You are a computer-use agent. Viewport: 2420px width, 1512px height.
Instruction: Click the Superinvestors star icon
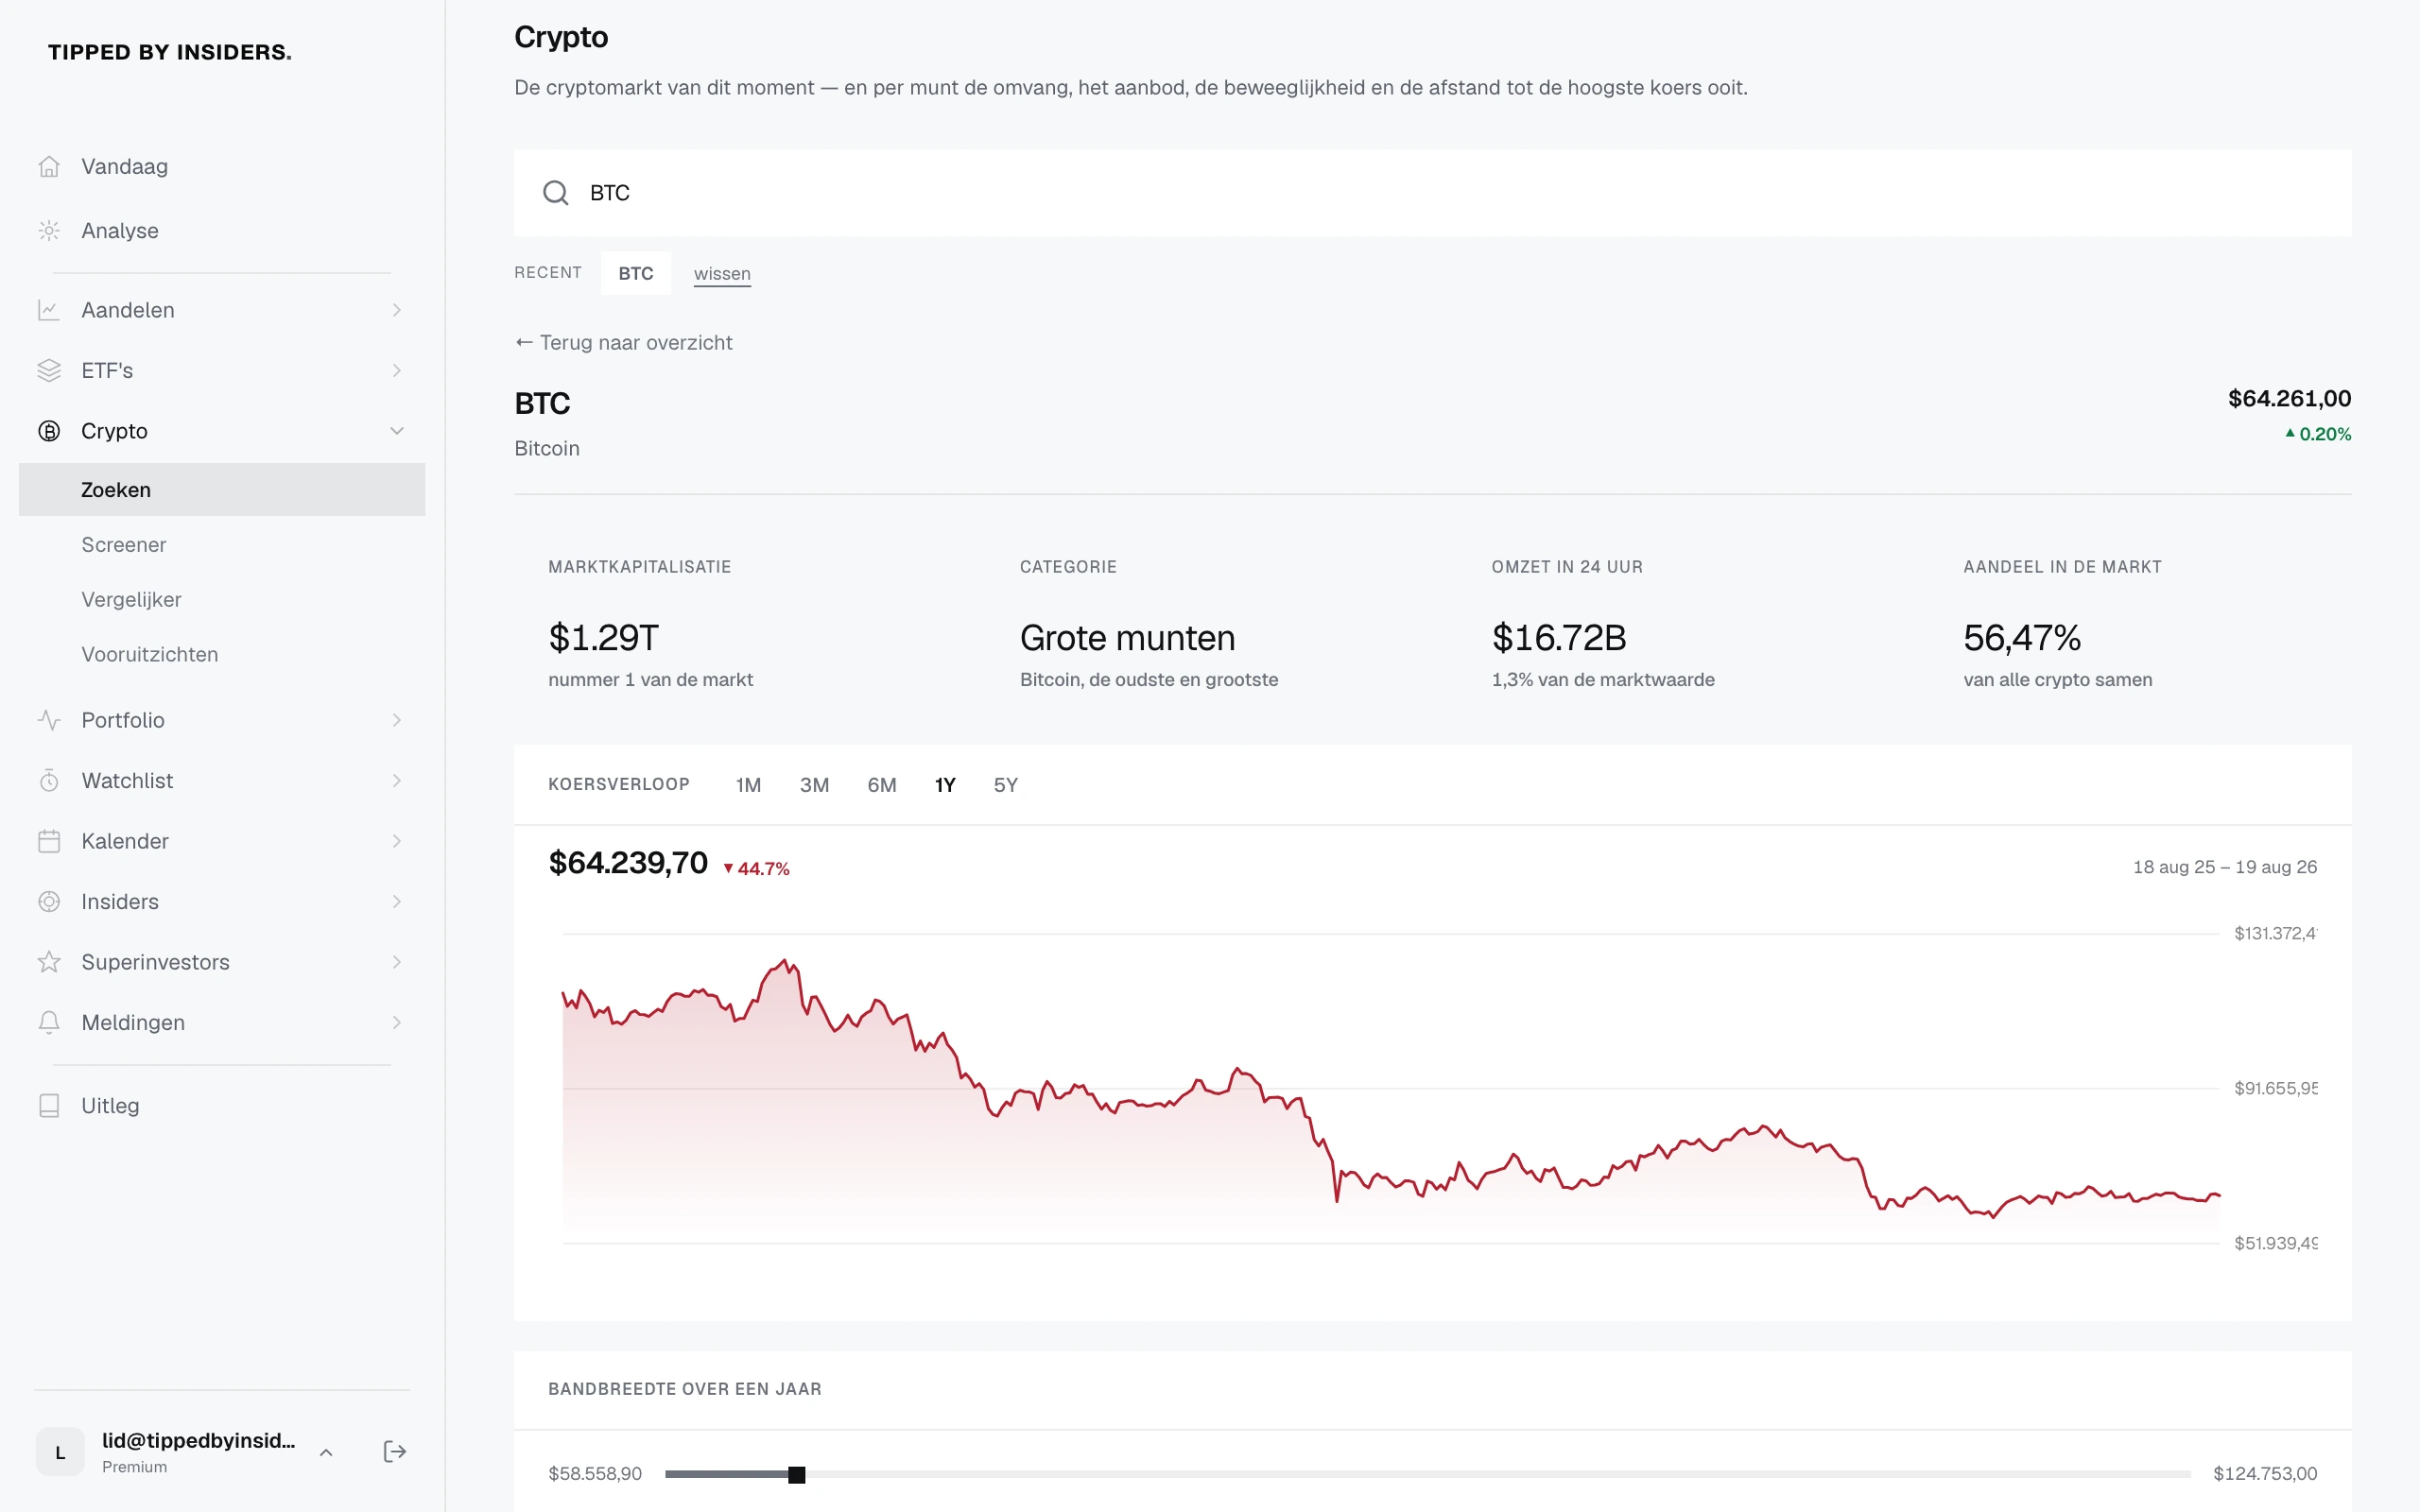[x=49, y=962]
